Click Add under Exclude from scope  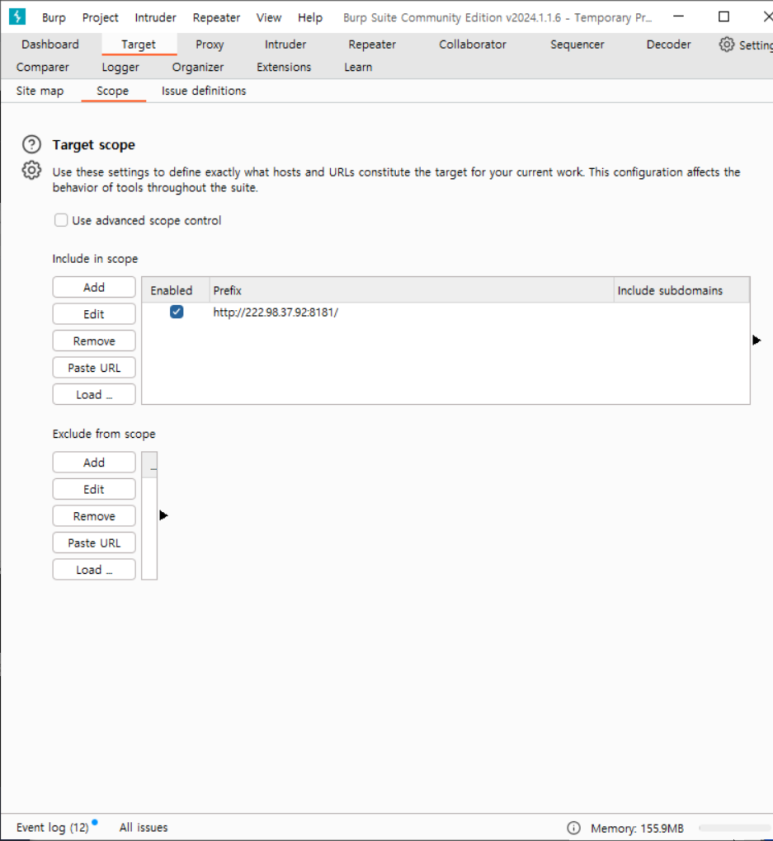(x=94, y=462)
